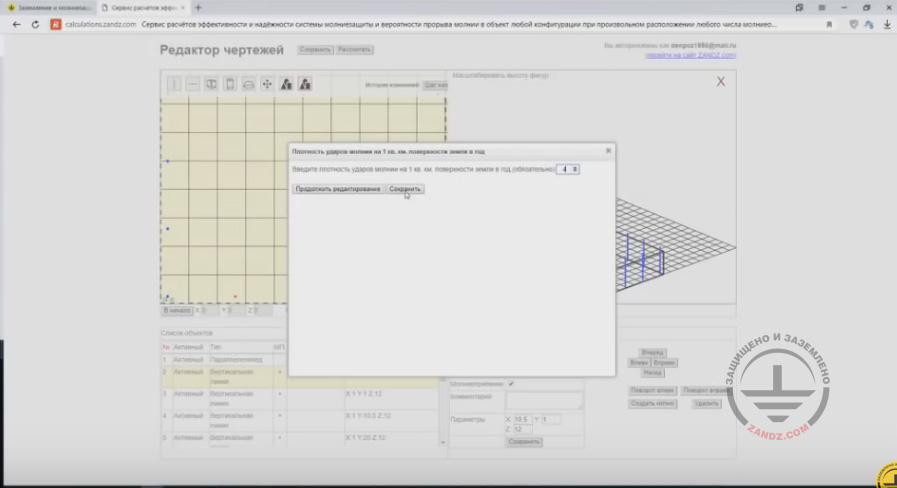Click the Создать копию button
This screenshot has height=488, width=897.
tap(652, 403)
